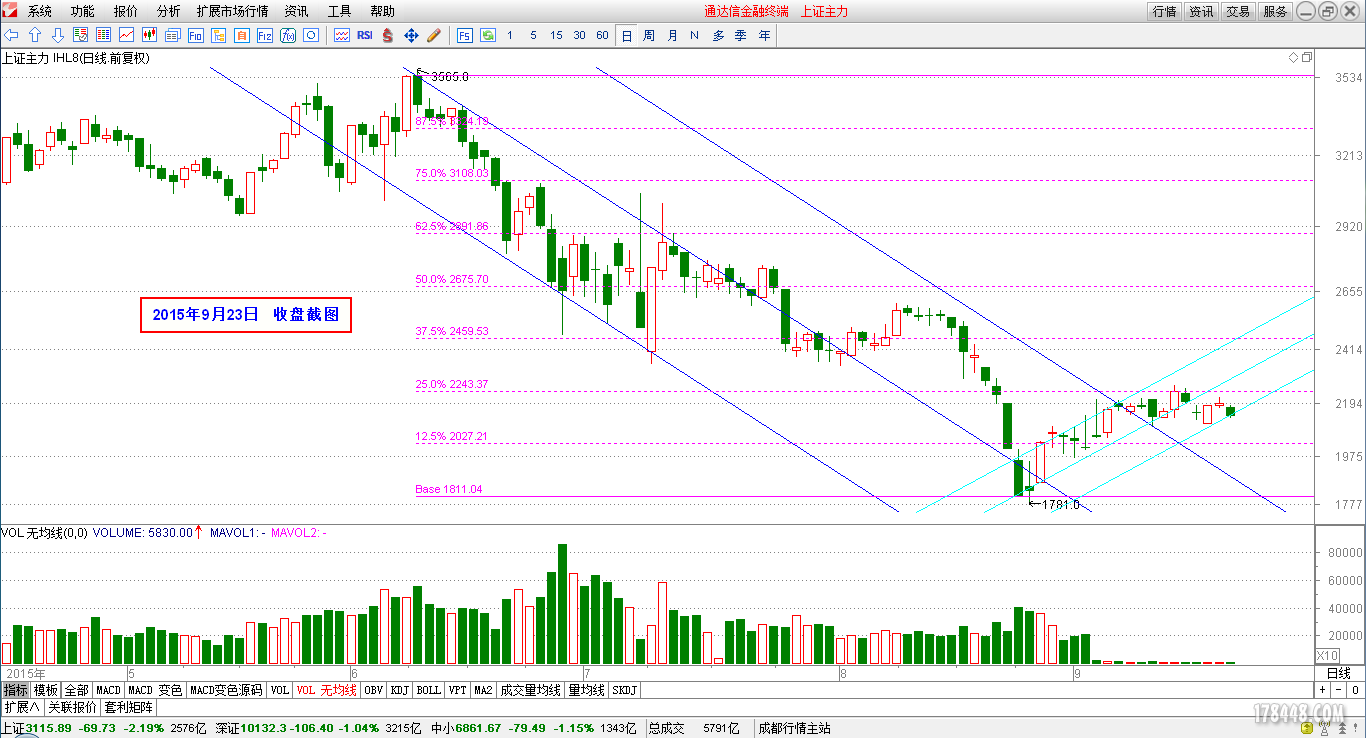Select the 成交量均线 indicator tab
Screen dimensions: 1366x738
[x=530, y=690]
